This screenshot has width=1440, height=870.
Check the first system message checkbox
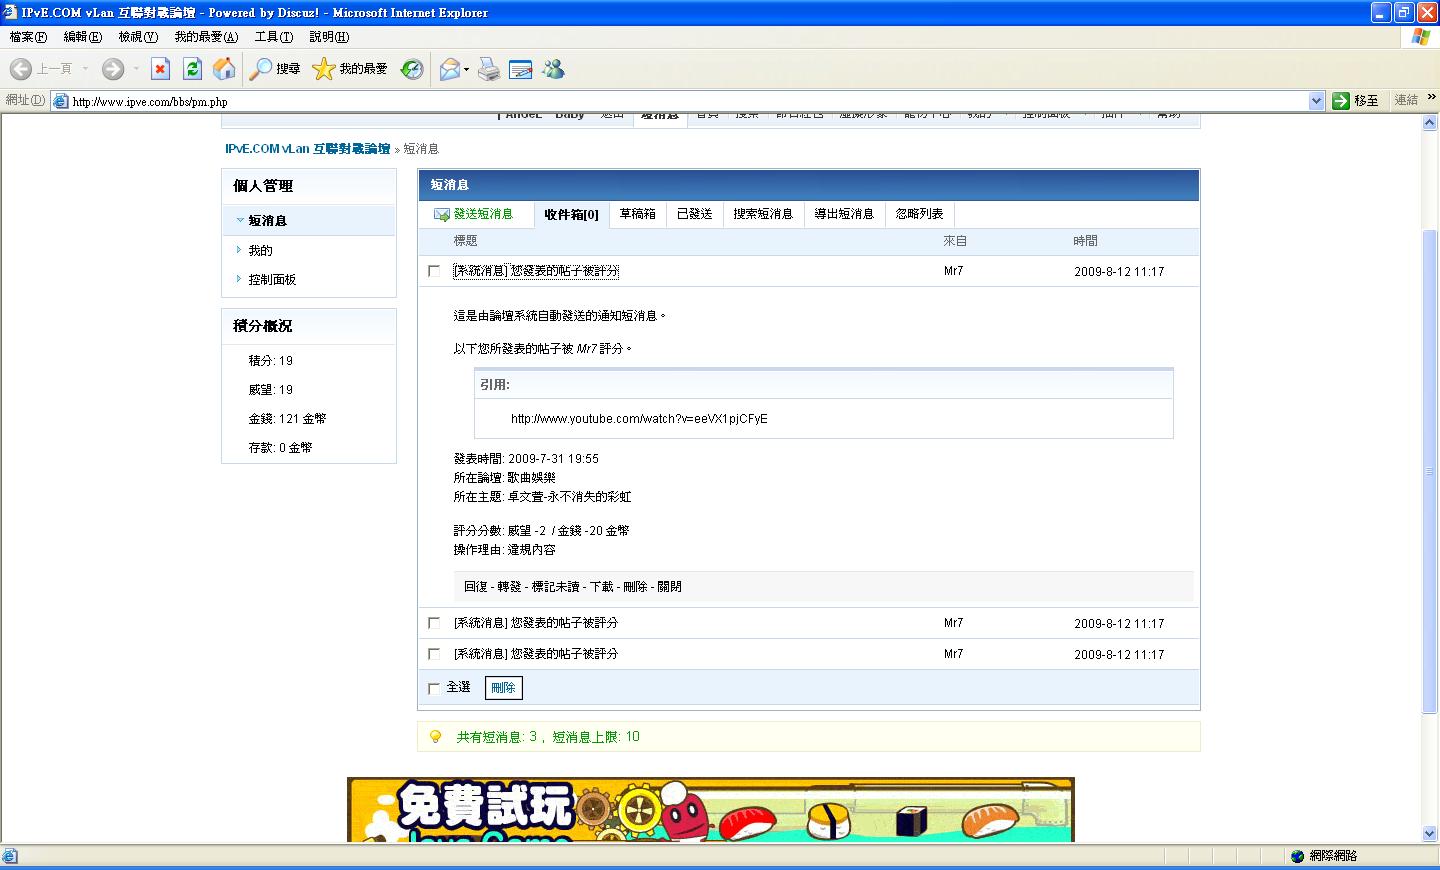tap(434, 271)
